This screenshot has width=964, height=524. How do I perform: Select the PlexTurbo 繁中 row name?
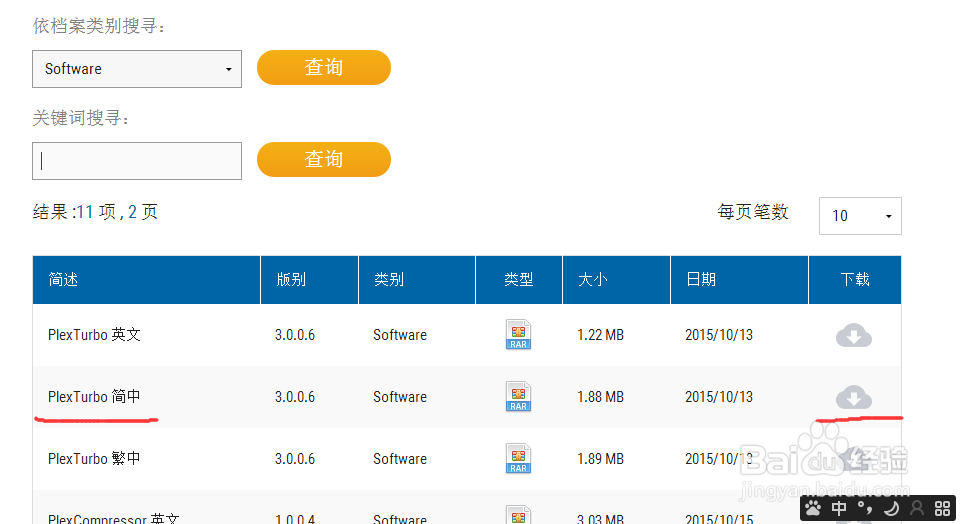[x=94, y=459]
